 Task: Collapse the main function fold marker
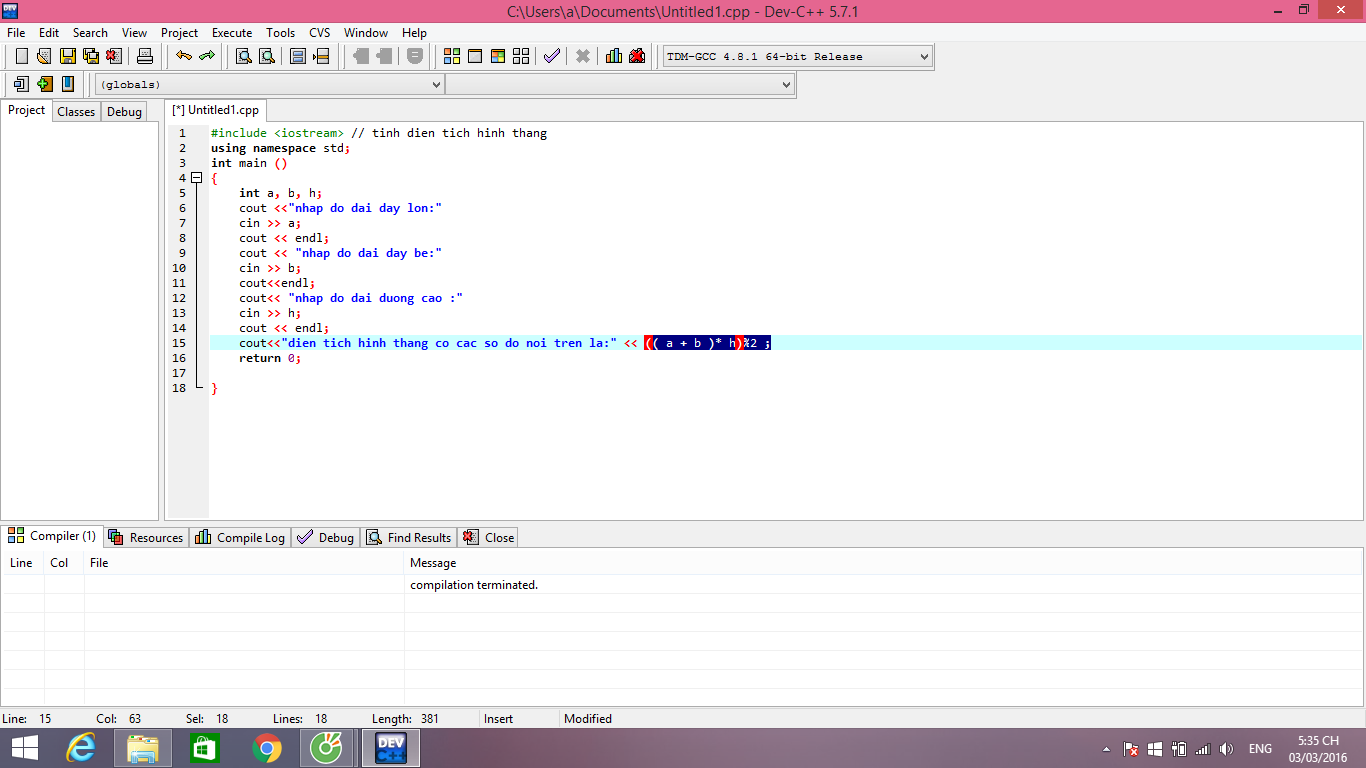click(196, 178)
